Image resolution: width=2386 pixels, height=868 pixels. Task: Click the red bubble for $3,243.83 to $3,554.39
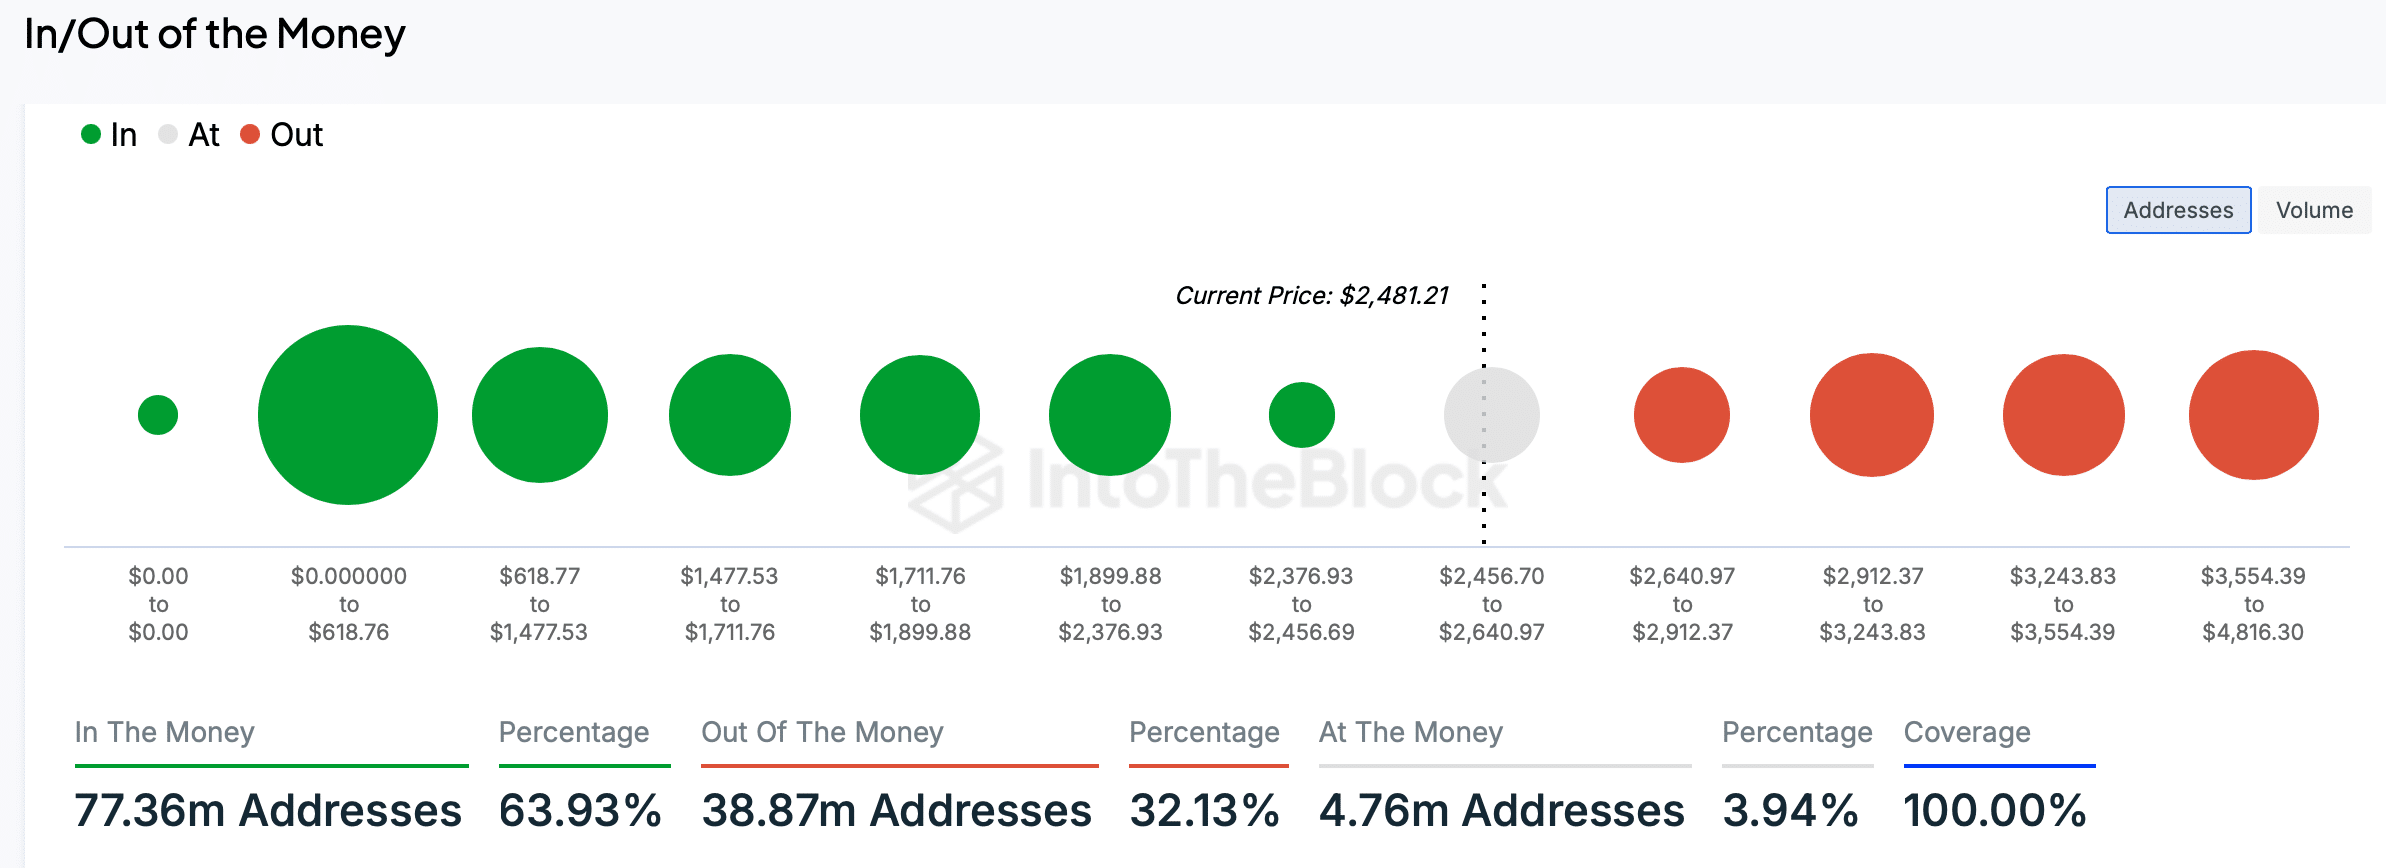pos(2064,415)
